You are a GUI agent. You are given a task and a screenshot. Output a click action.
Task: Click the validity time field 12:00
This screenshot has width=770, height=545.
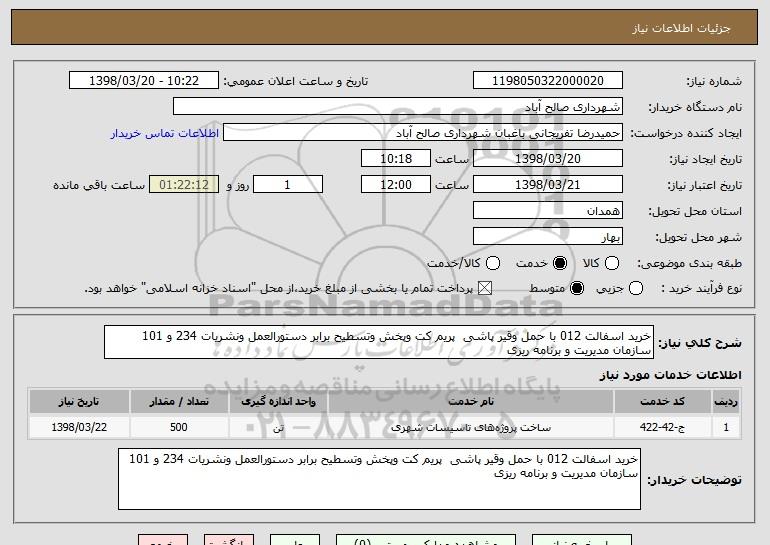coord(396,185)
